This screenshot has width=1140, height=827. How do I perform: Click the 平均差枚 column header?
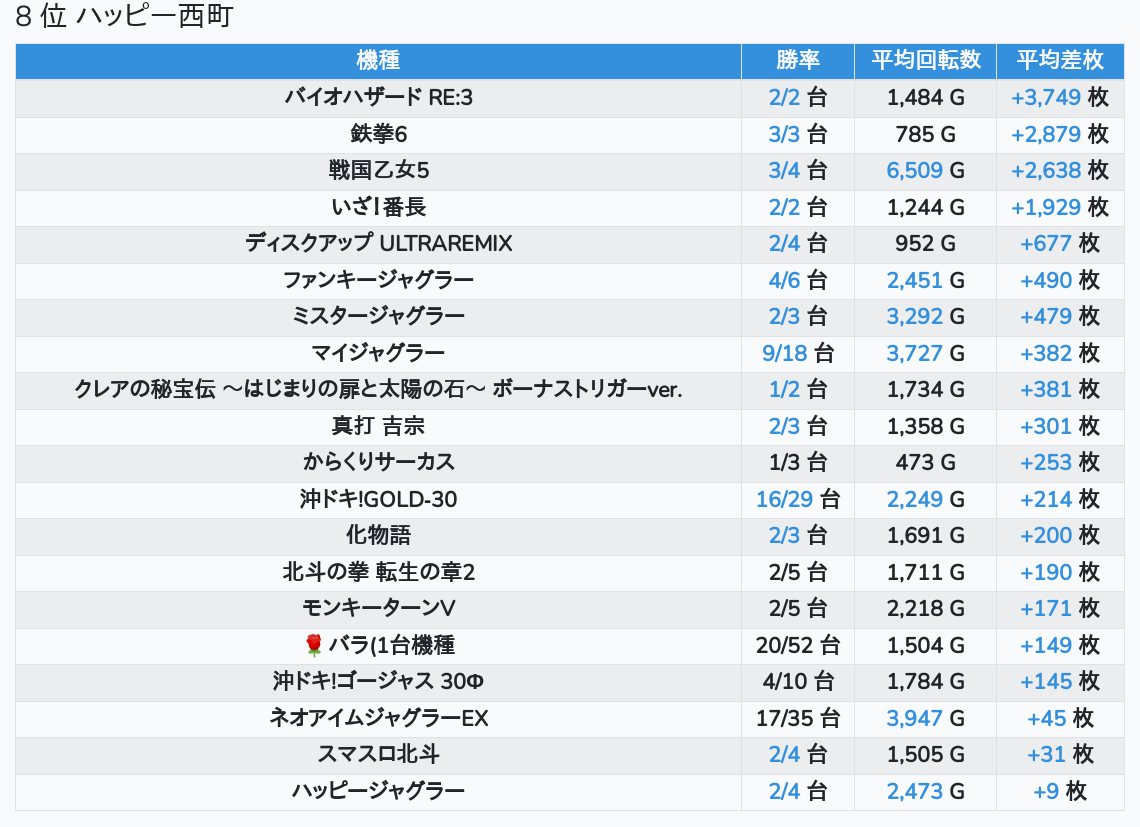[x=1060, y=60]
